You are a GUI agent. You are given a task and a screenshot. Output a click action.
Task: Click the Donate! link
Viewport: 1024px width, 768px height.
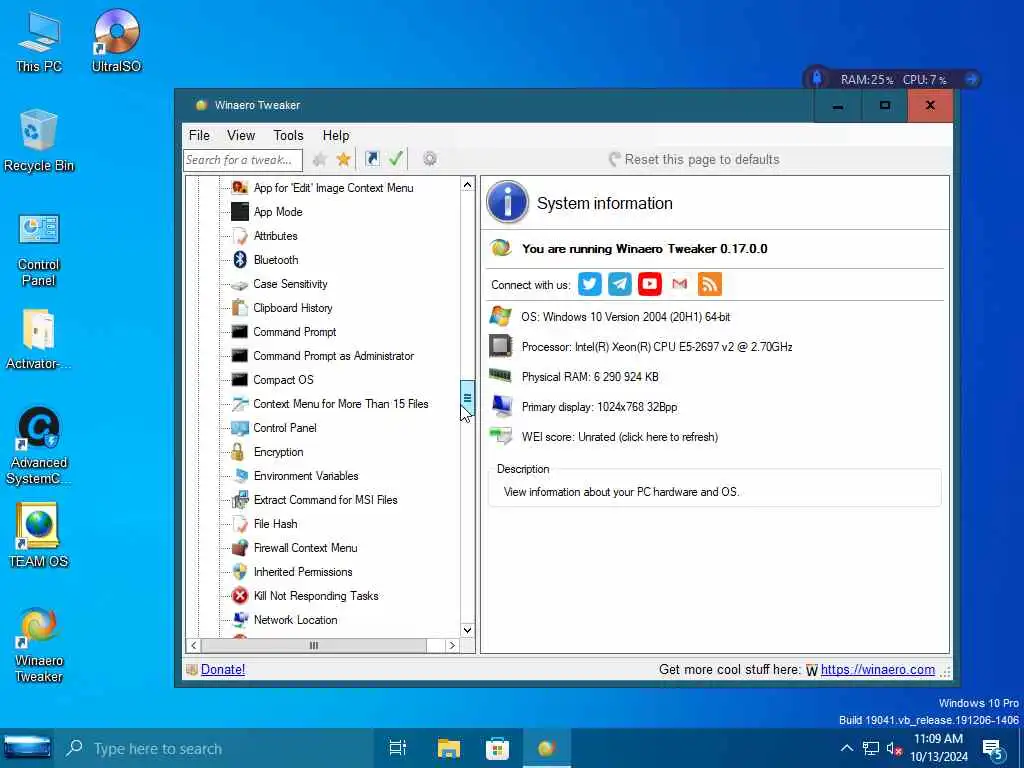(223, 669)
